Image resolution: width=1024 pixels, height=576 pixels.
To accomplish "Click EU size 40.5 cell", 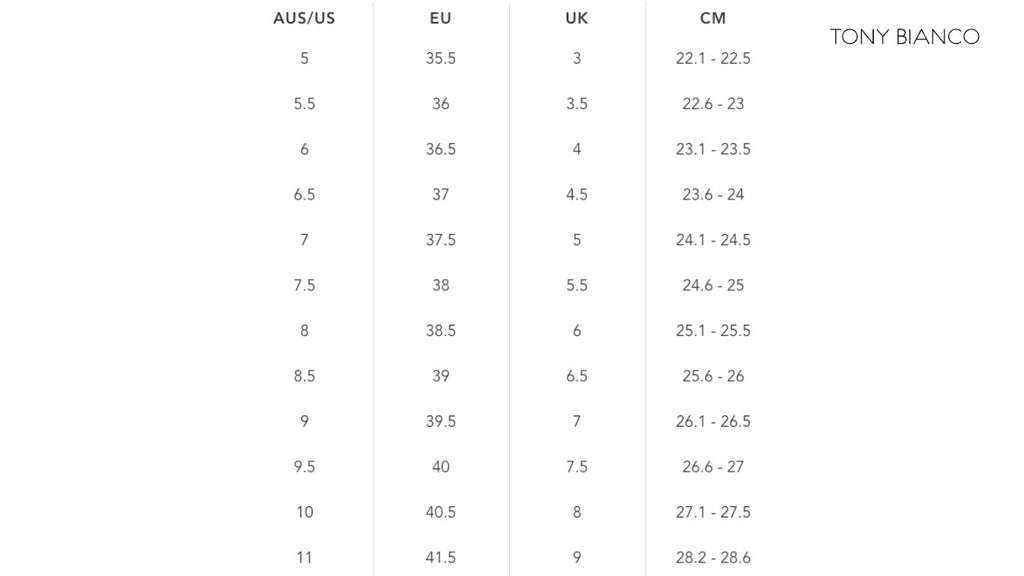I will (x=441, y=512).
